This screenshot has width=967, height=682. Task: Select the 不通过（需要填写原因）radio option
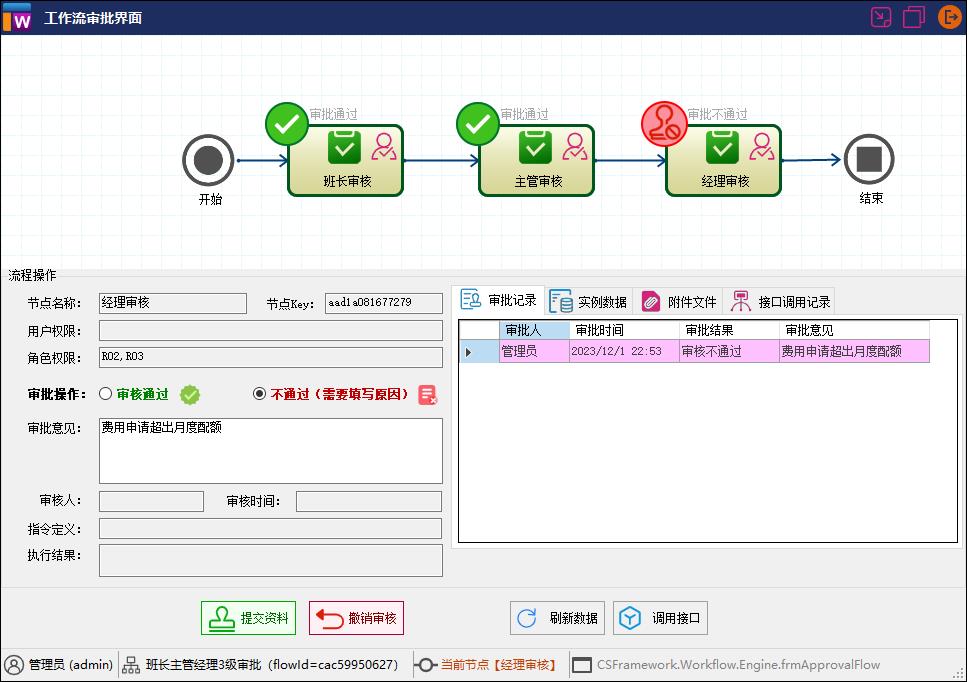pyautogui.click(x=258, y=394)
